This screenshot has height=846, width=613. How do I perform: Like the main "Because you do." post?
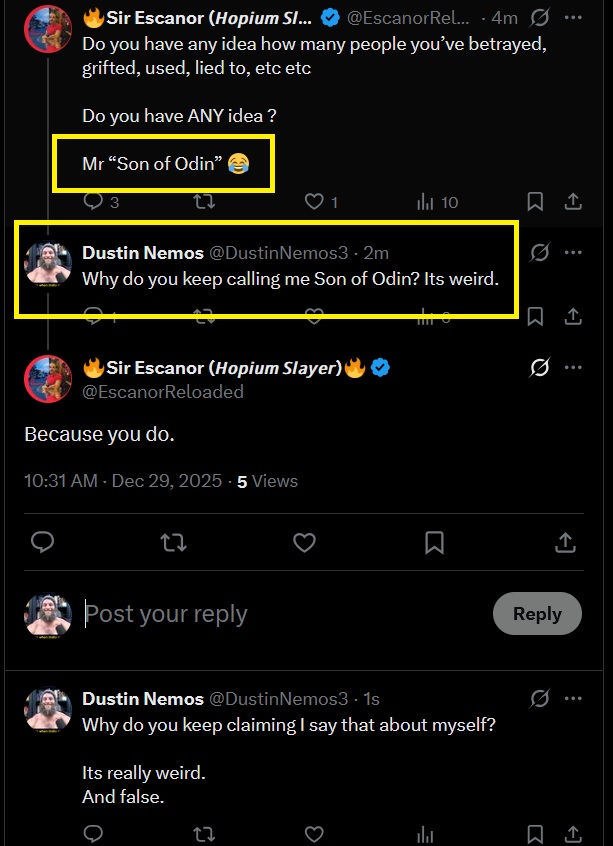coord(304,542)
